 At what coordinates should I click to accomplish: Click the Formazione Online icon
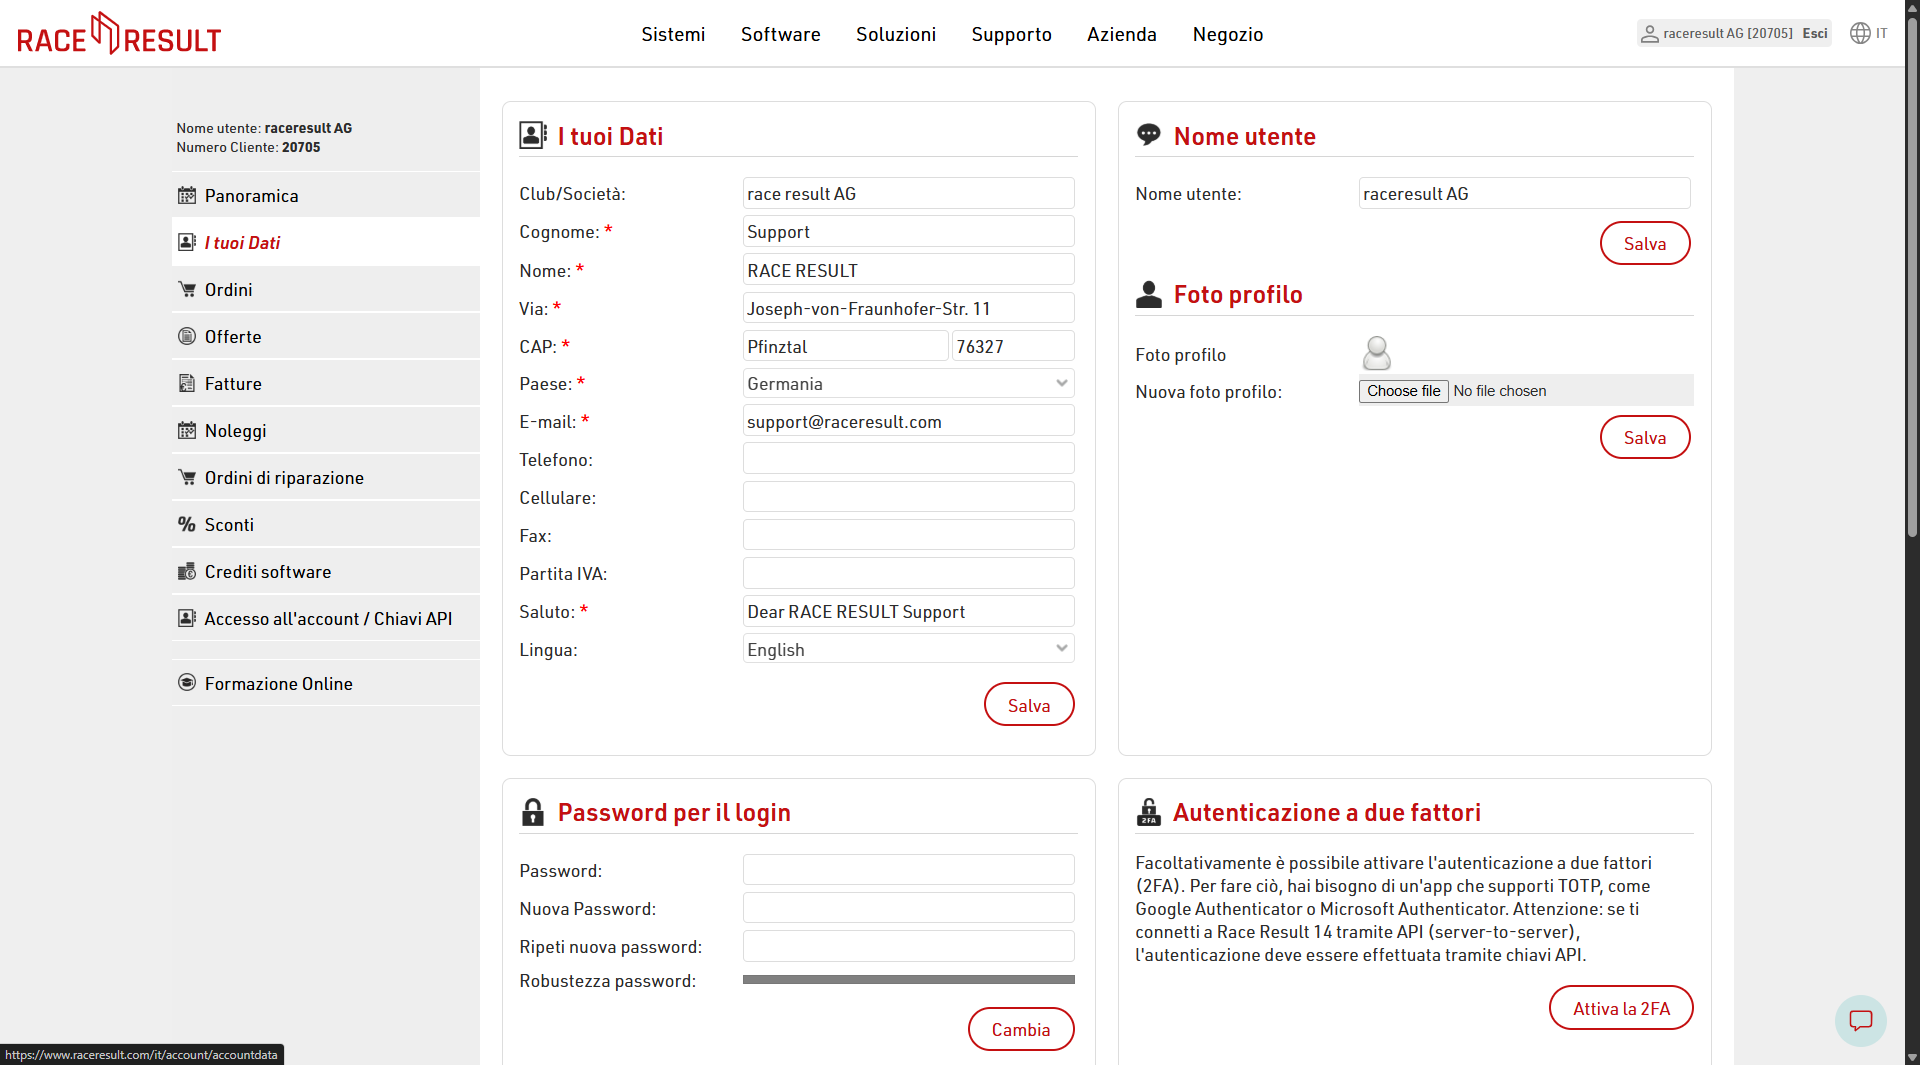pos(187,683)
